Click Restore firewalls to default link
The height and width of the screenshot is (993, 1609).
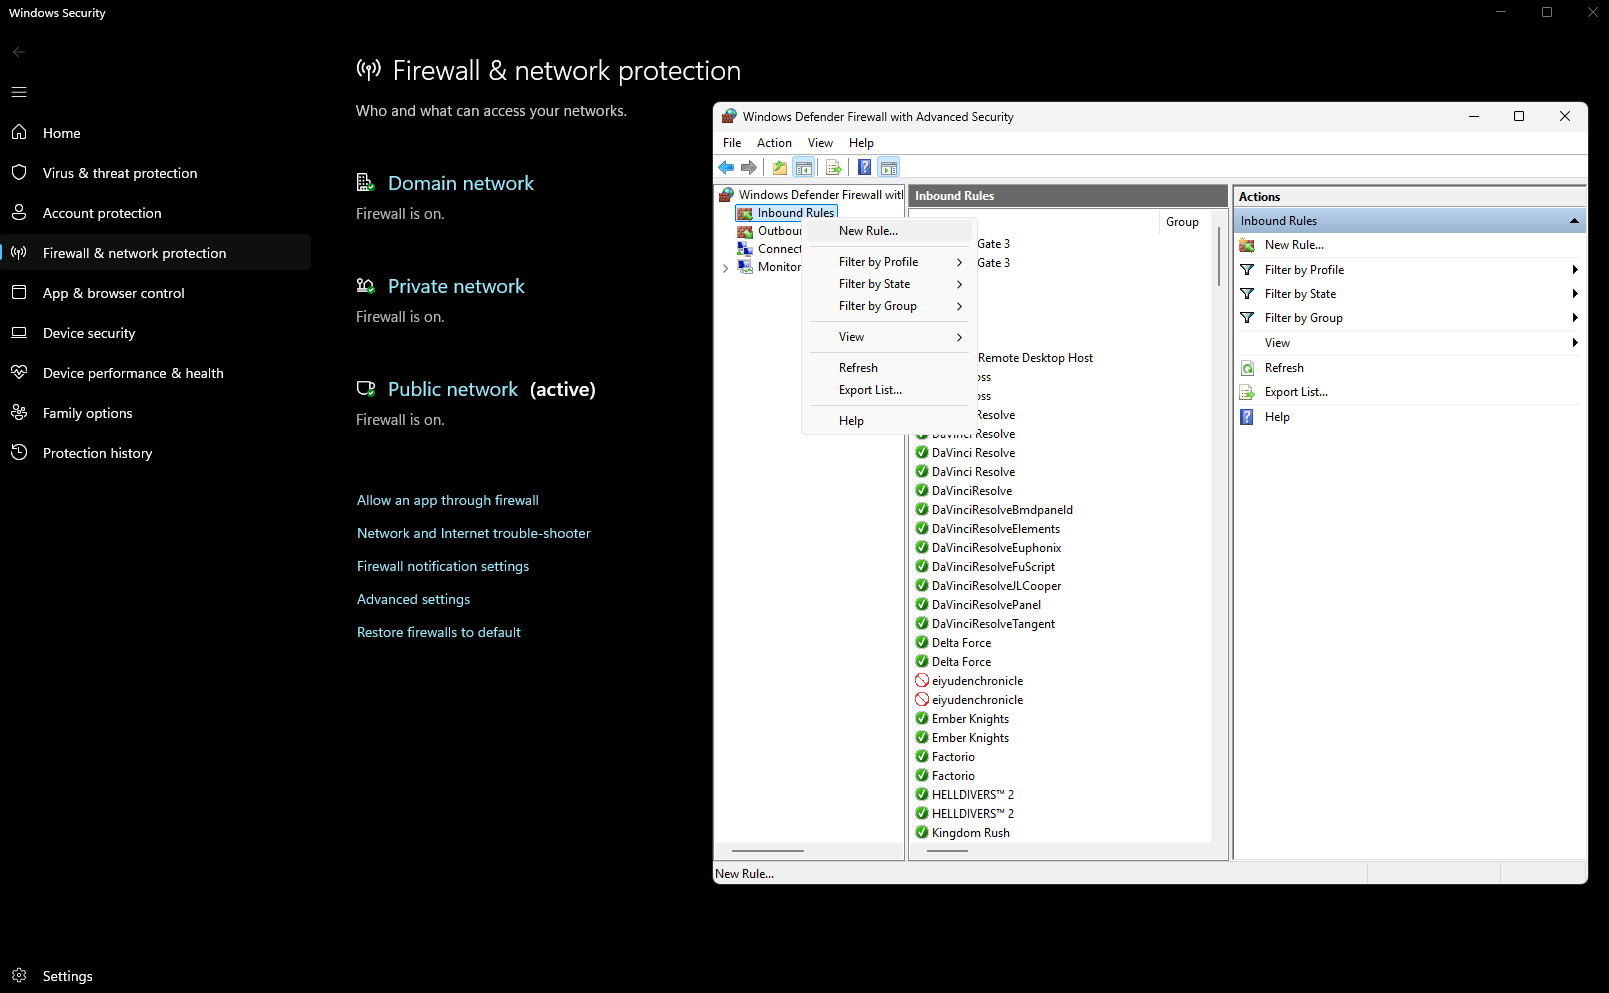[439, 632]
